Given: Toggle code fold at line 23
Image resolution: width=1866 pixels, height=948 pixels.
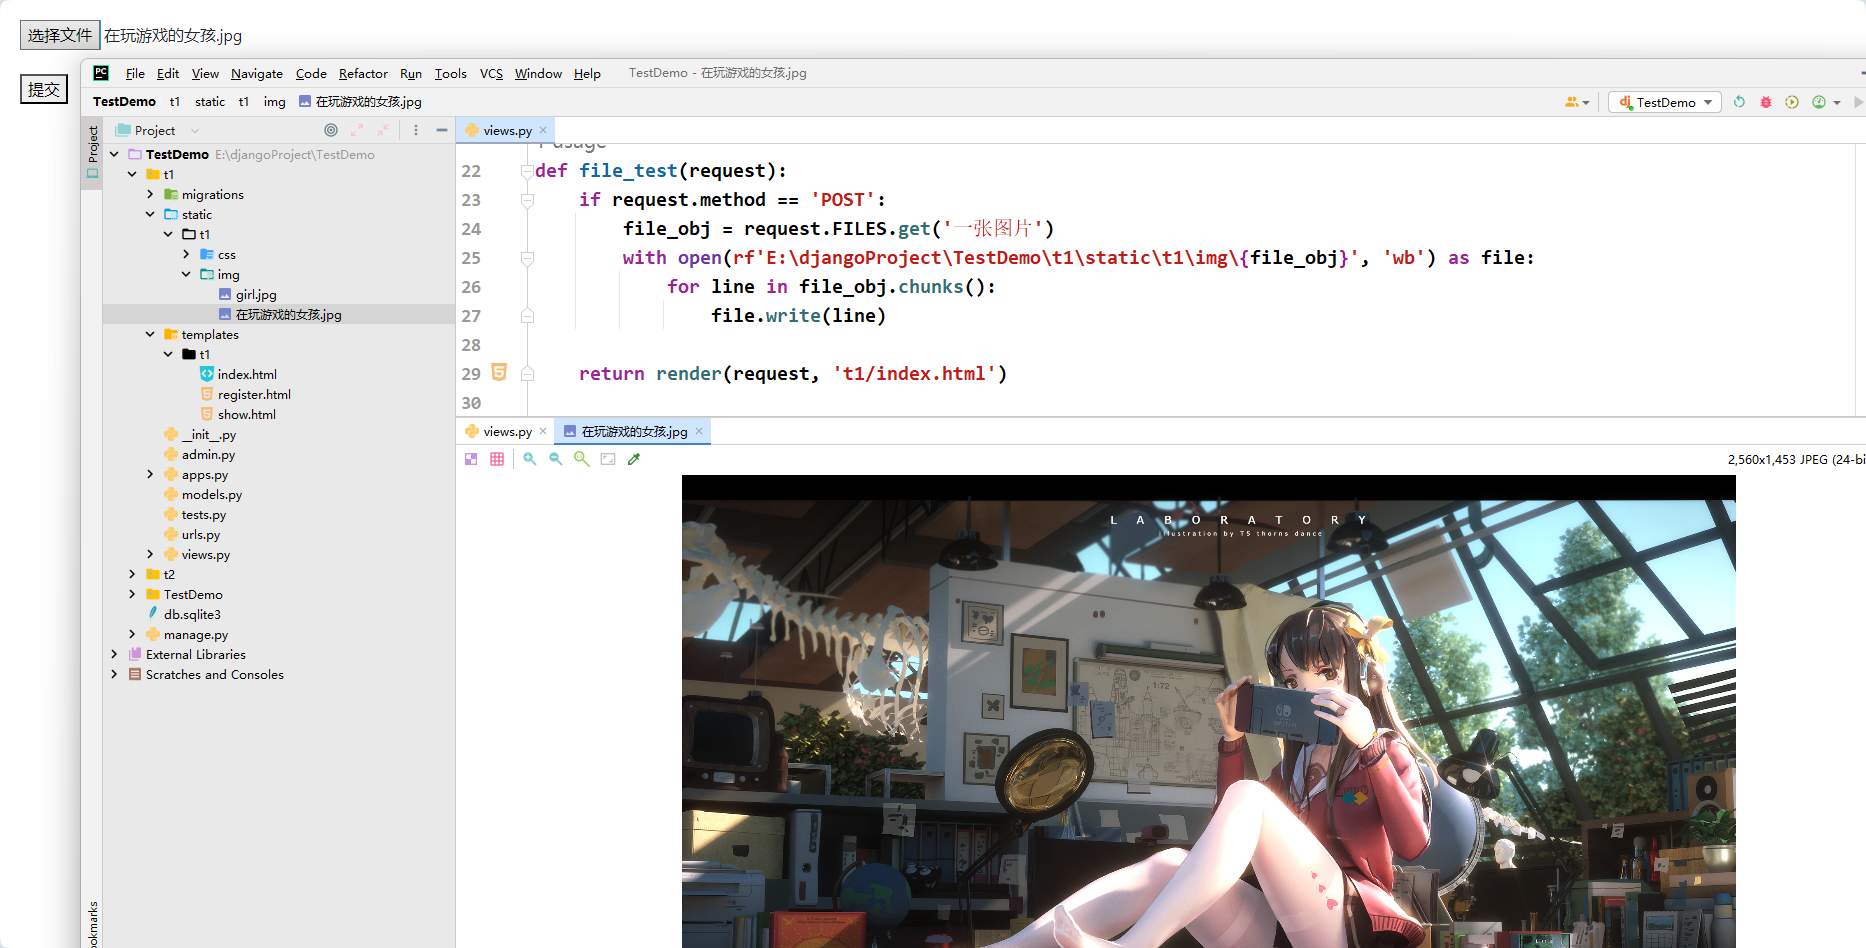Looking at the screenshot, I should click(527, 200).
